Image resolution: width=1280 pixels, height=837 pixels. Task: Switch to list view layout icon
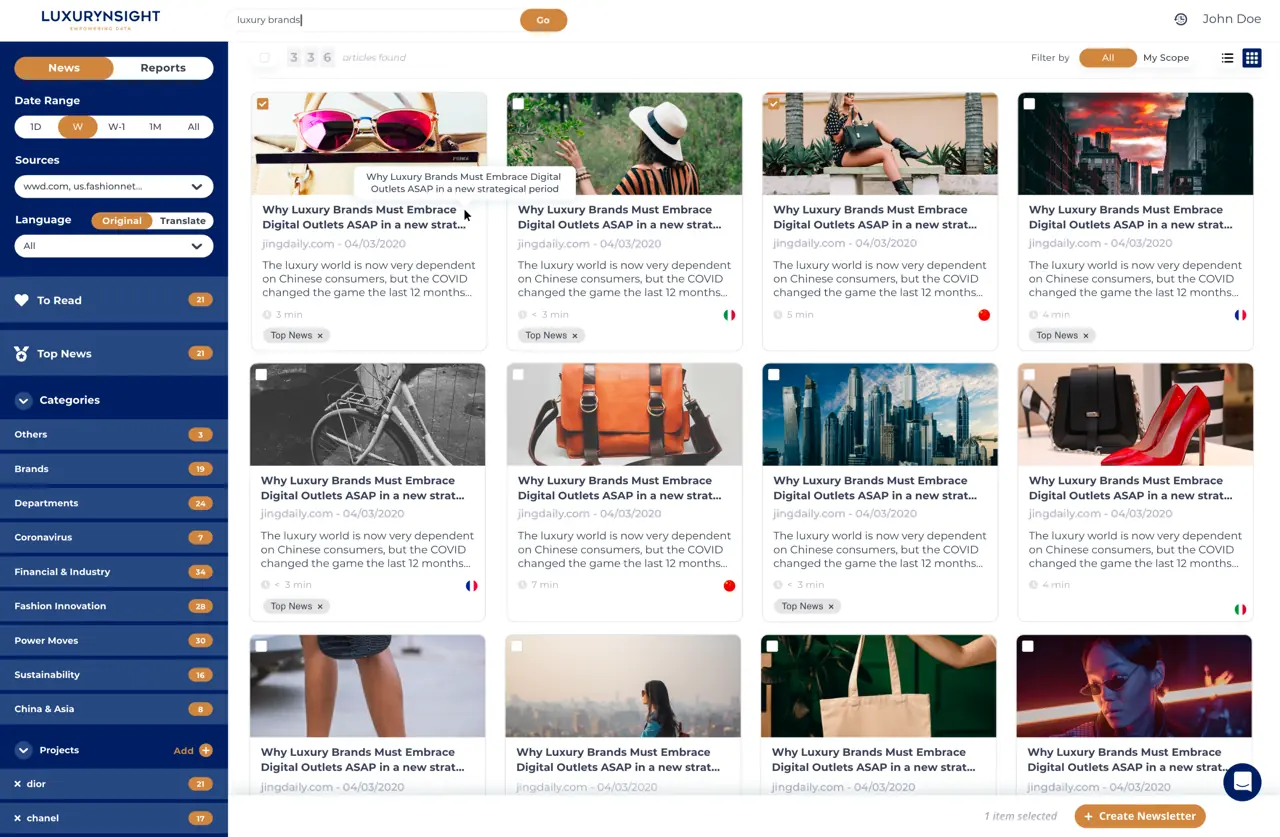[1227, 58]
